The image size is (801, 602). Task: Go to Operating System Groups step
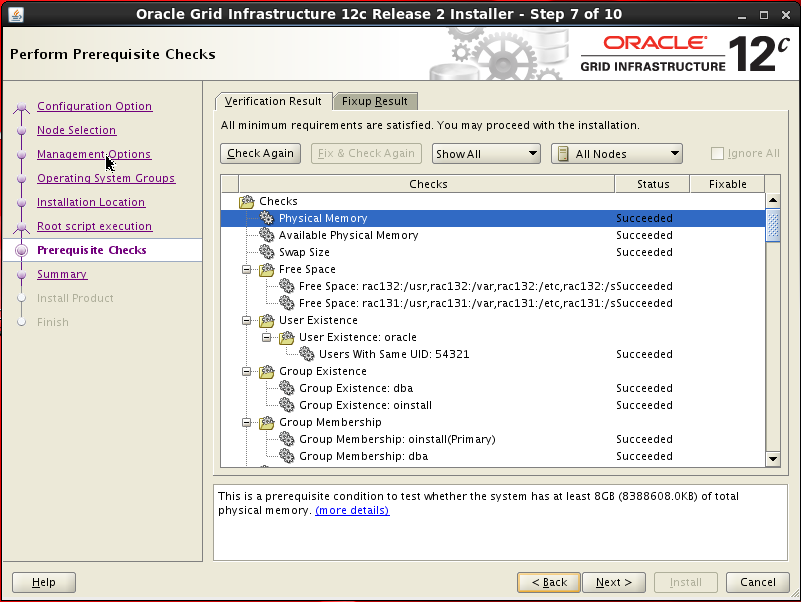click(106, 178)
